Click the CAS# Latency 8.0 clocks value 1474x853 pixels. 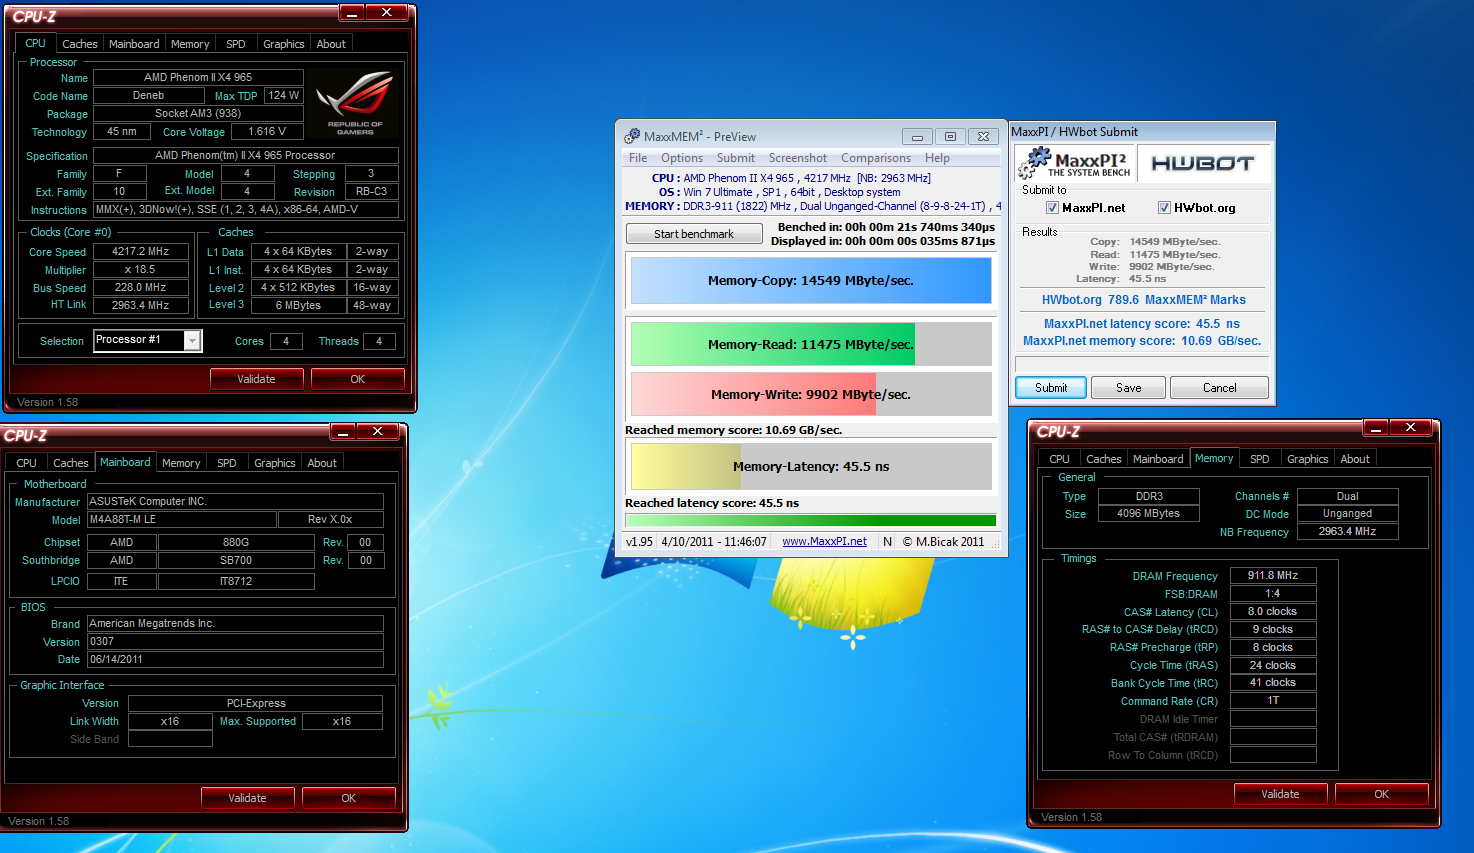click(1273, 612)
